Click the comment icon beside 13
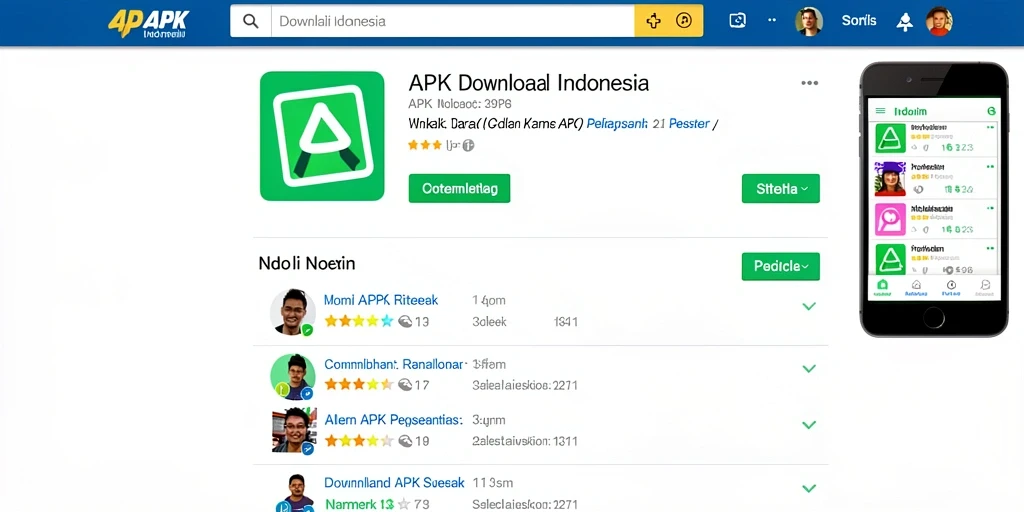 pos(404,321)
